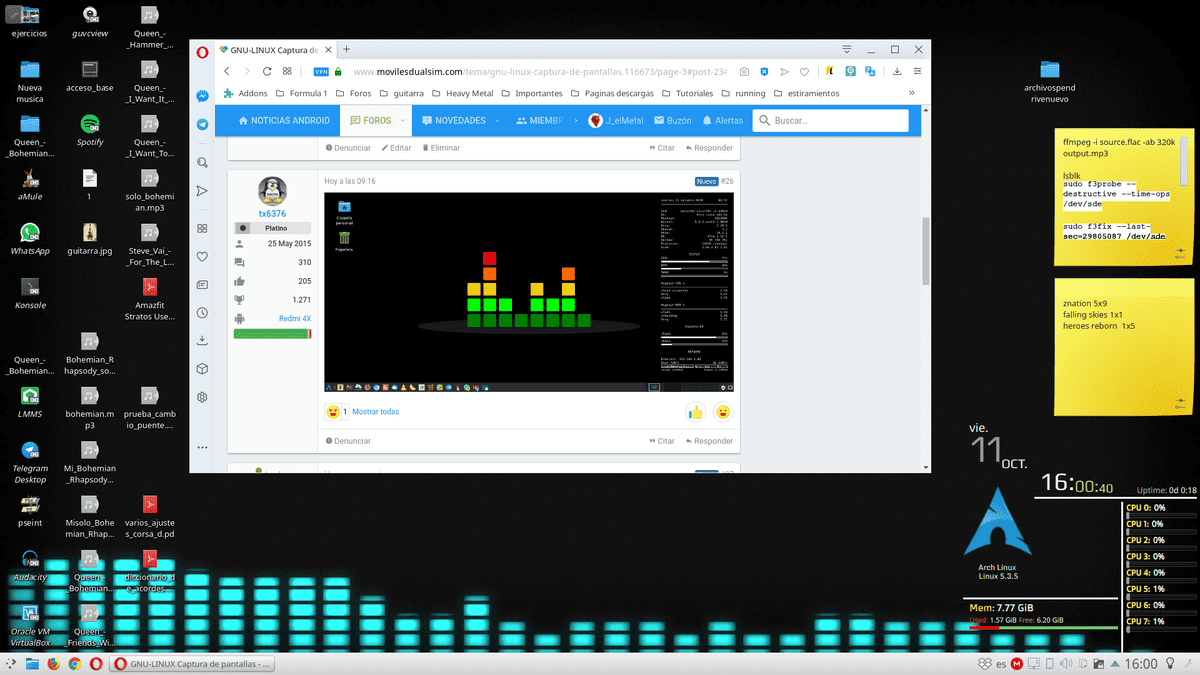This screenshot has width=1200, height=675.
Task: Open Telegram in Opera sidebar
Action: coord(202,125)
